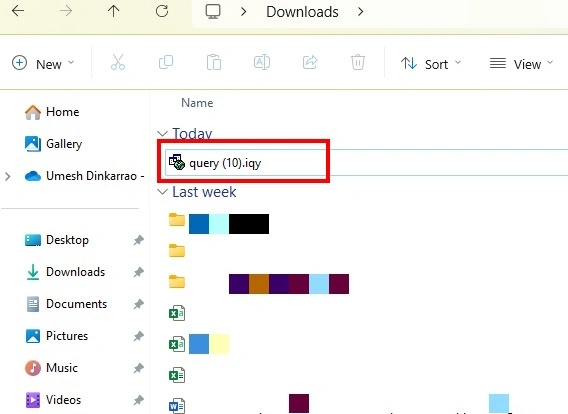Open Music quick access folder
The width and height of the screenshot is (568, 414).
pyautogui.click(x=51, y=368)
